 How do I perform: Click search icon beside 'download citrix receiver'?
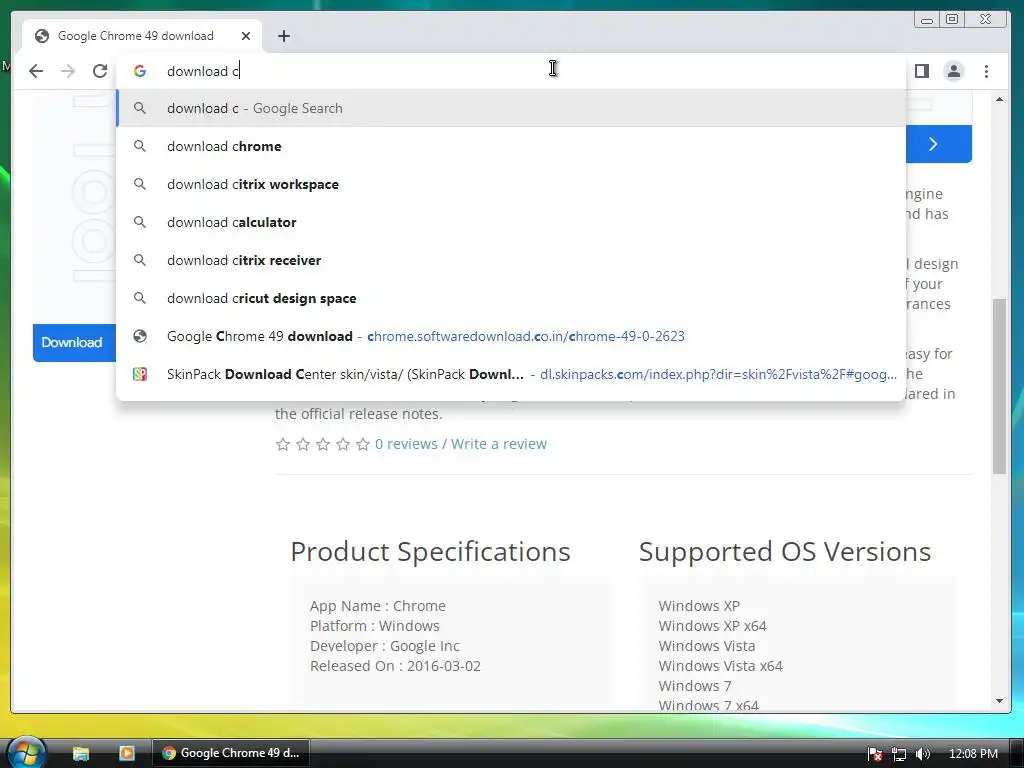pyautogui.click(x=140, y=260)
